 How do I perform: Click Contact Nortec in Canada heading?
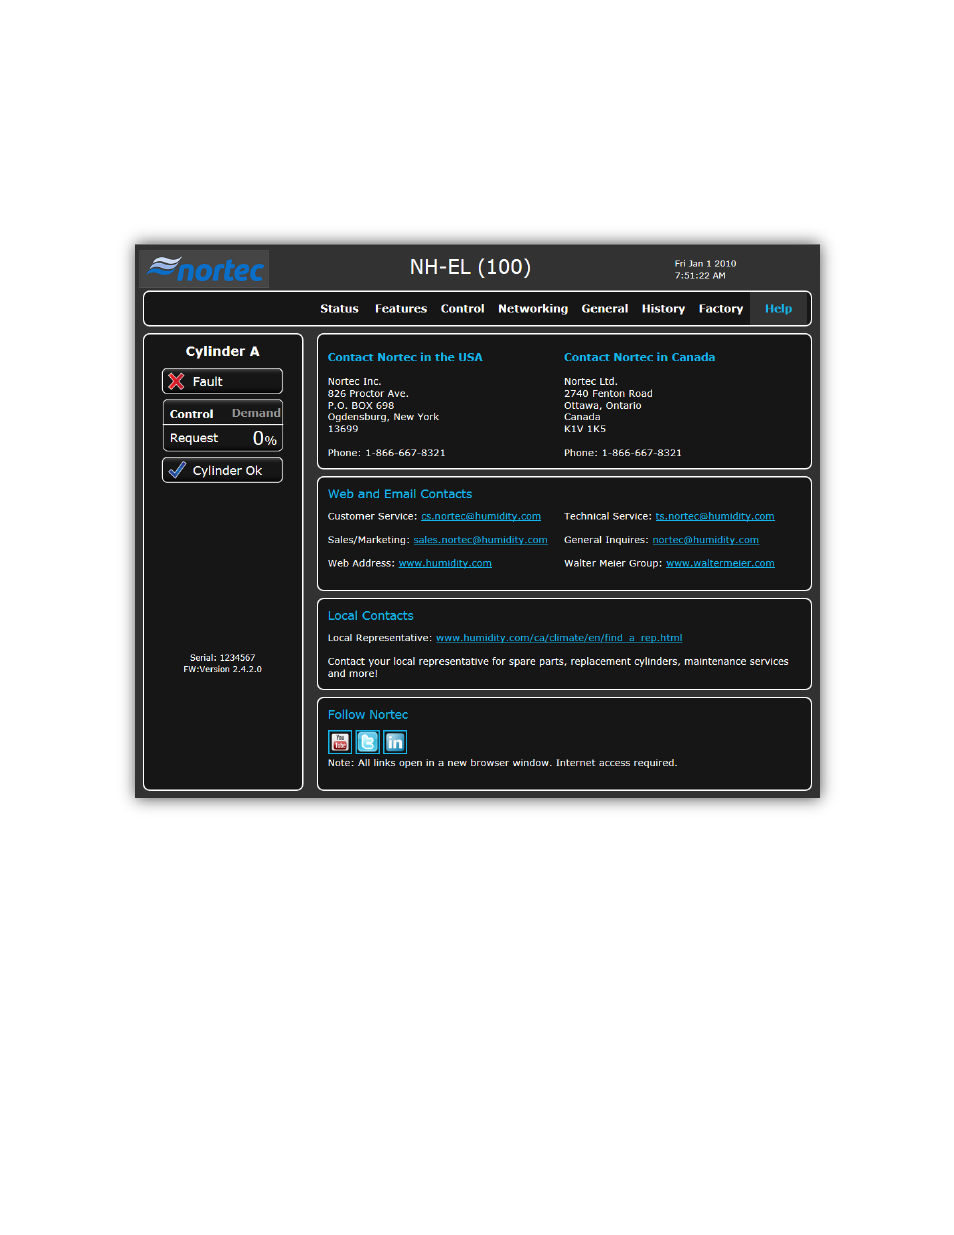tap(639, 357)
